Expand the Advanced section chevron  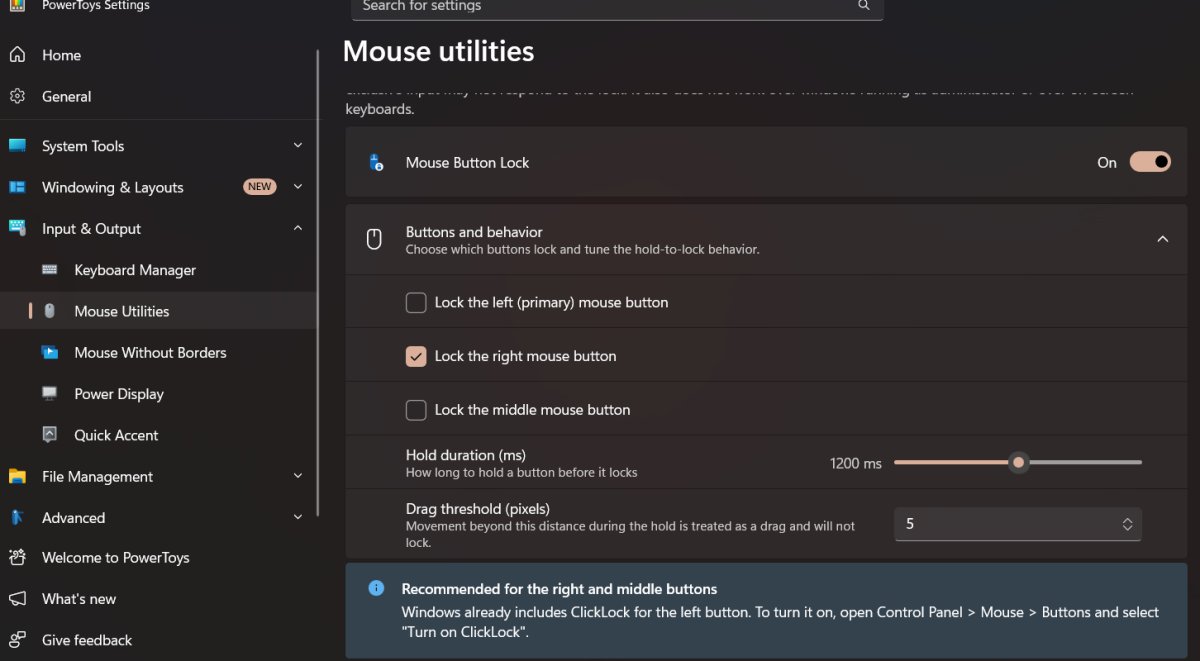coord(298,517)
